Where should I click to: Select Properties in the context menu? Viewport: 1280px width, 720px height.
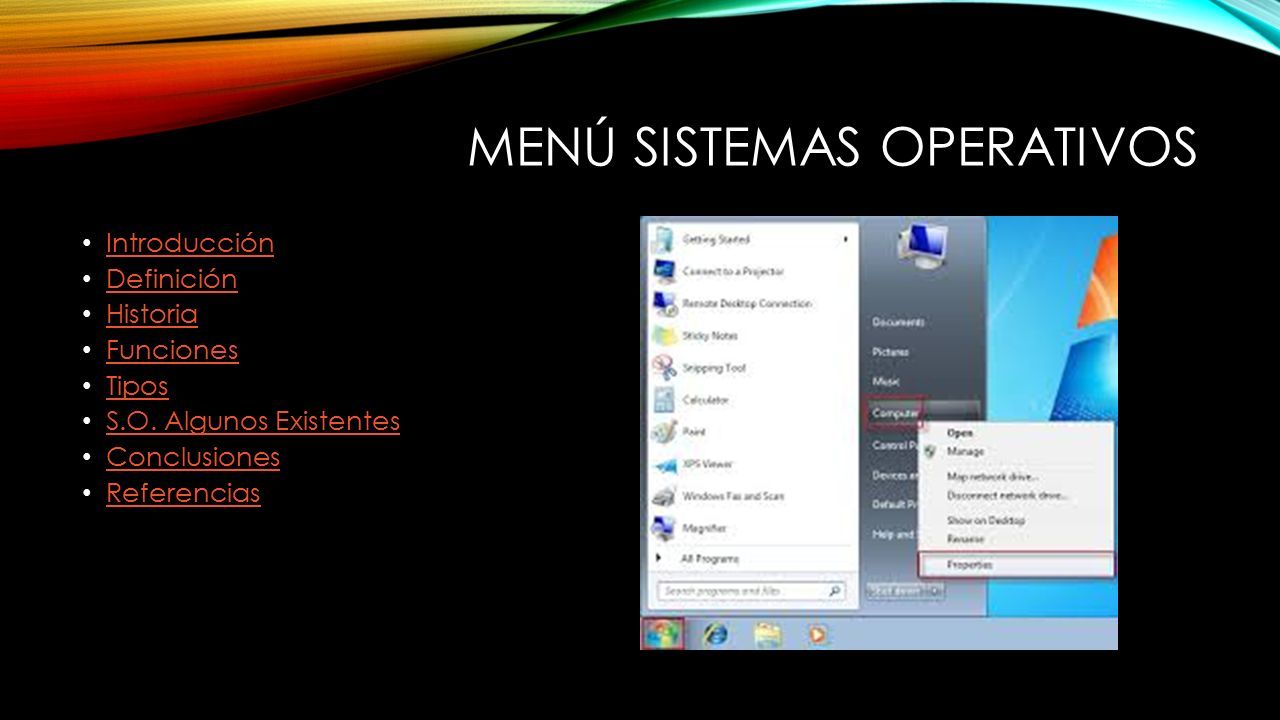tap(1016, 565)
